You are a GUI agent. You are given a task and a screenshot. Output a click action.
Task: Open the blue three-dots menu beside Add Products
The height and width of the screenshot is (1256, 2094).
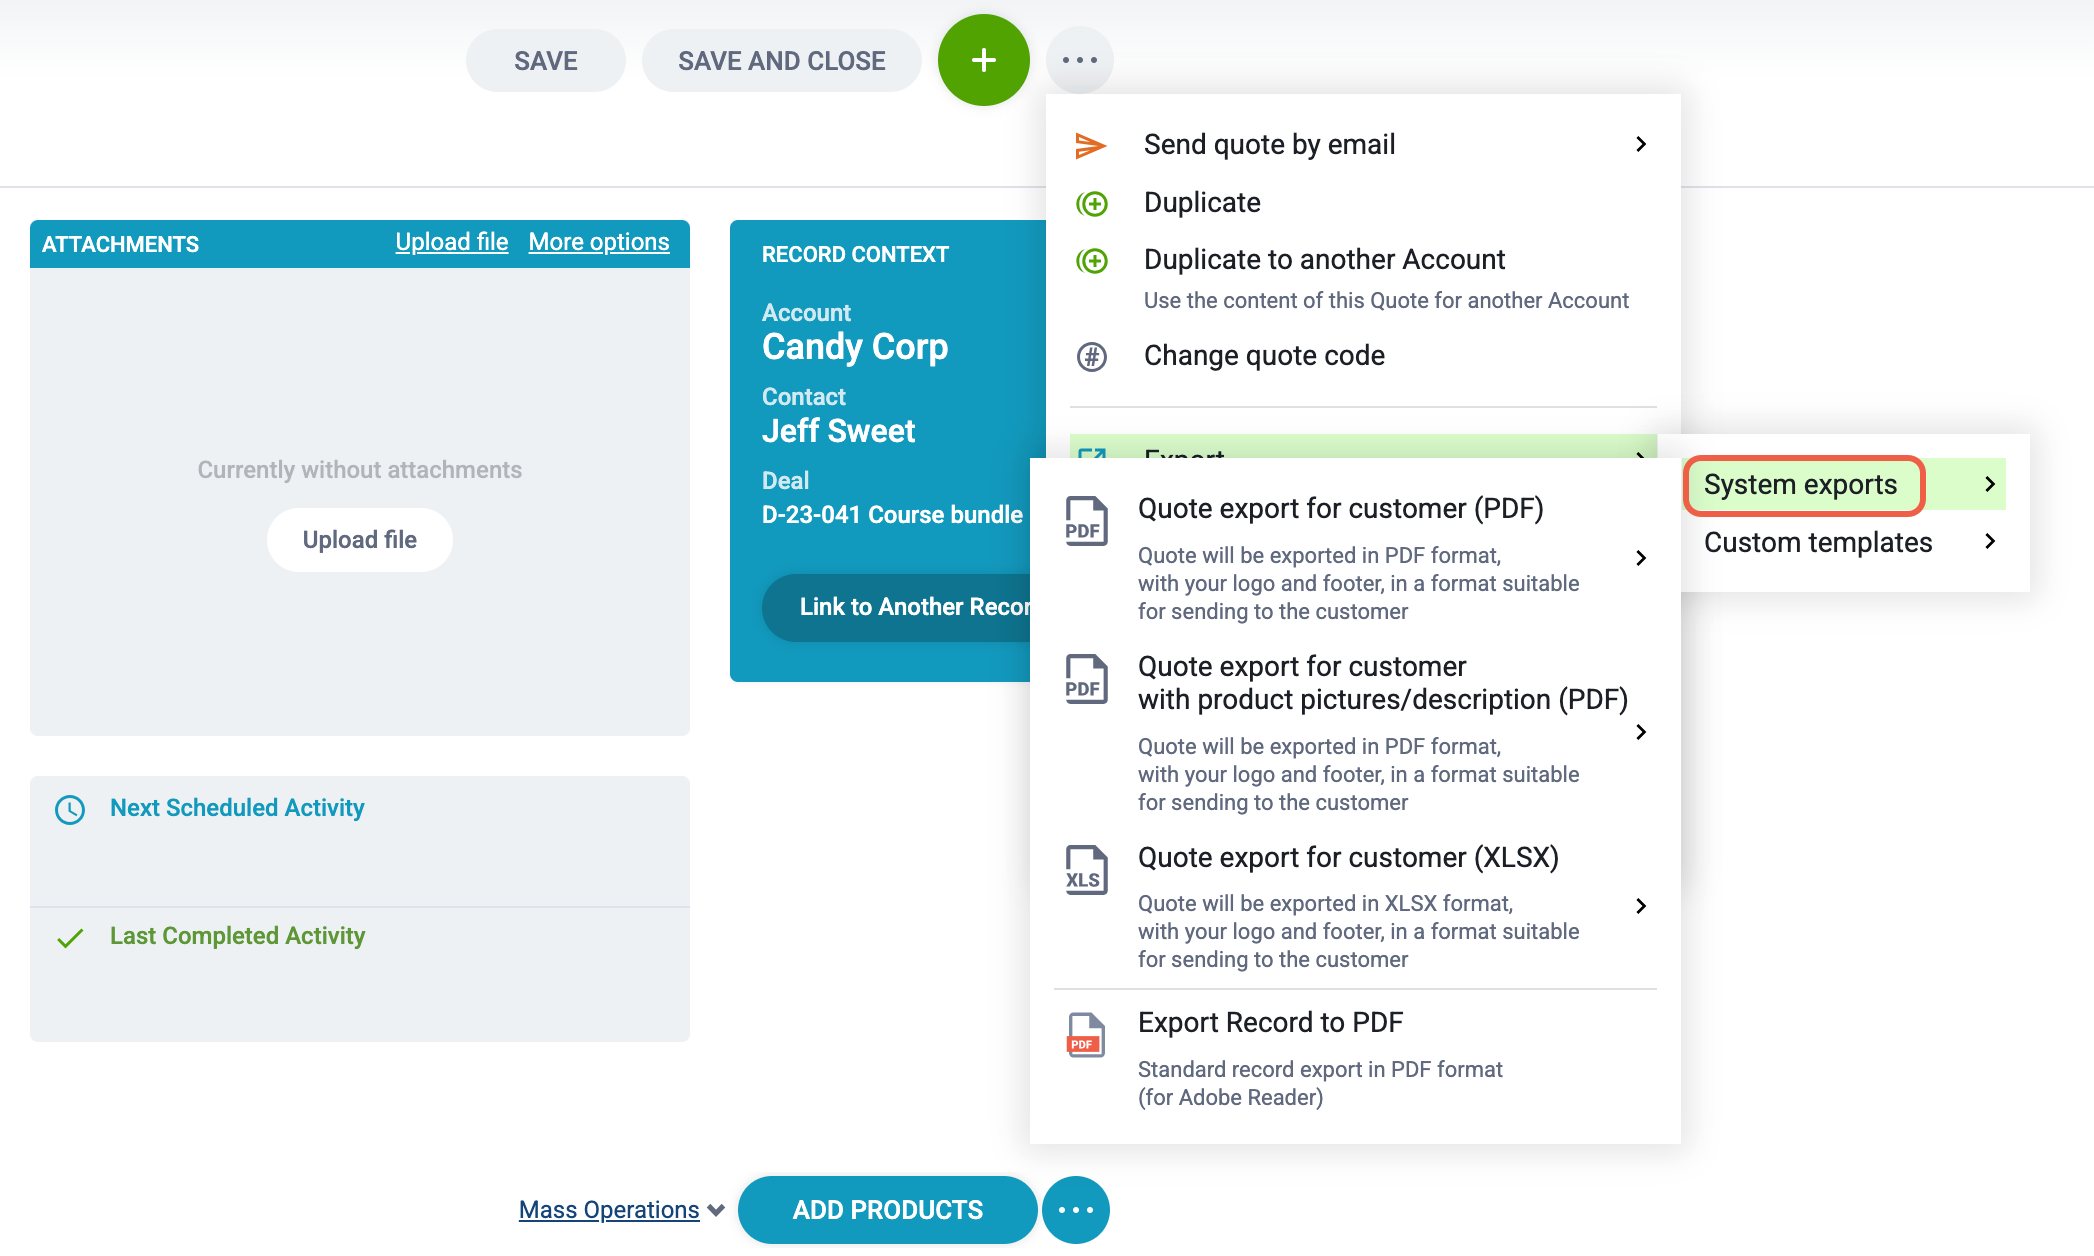[1075, 1210]
